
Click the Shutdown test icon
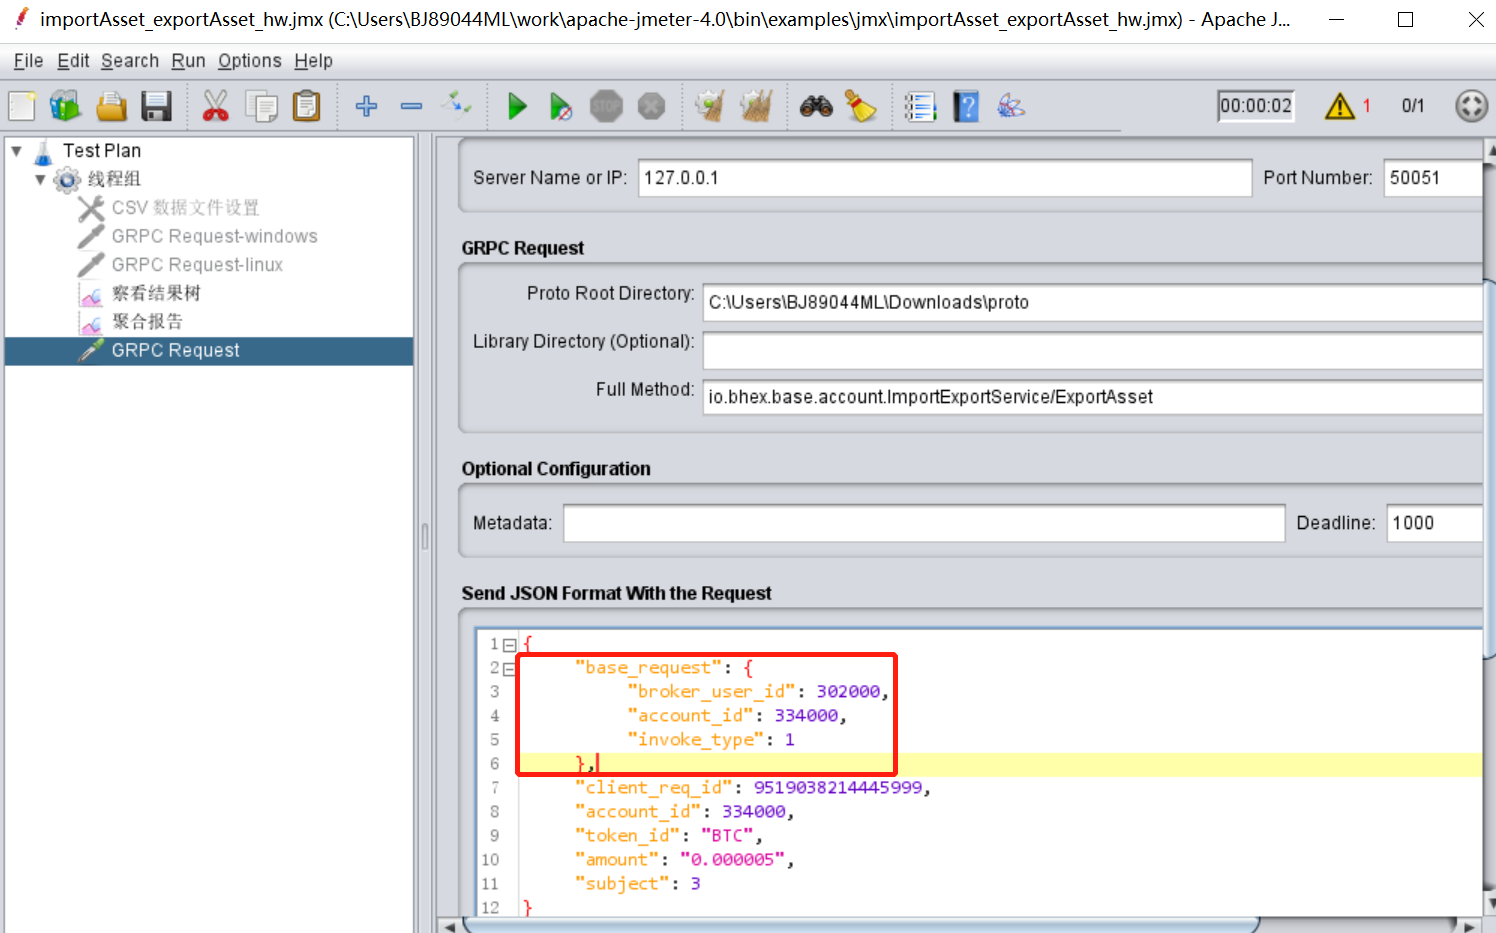(x=651, y=106)
